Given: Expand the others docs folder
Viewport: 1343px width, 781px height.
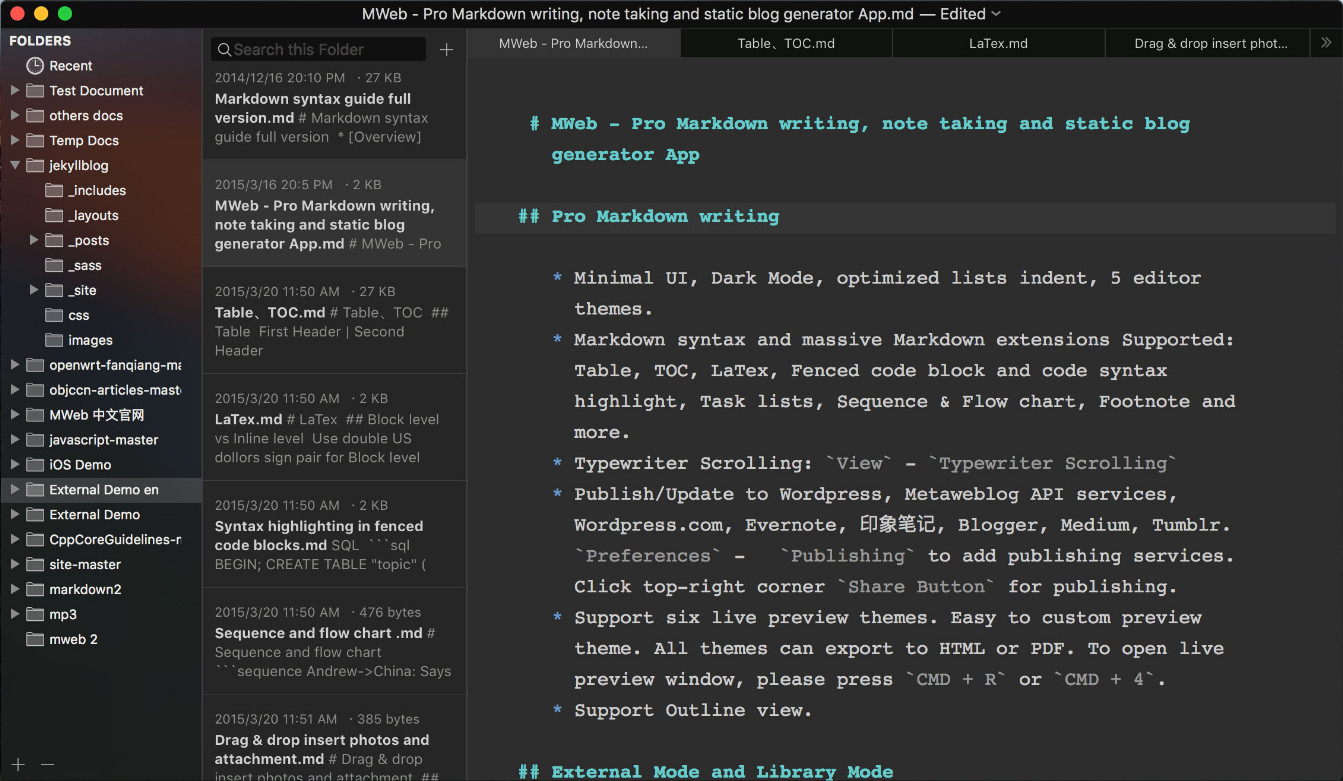Looking at the screenshot, I should [15, 115].
